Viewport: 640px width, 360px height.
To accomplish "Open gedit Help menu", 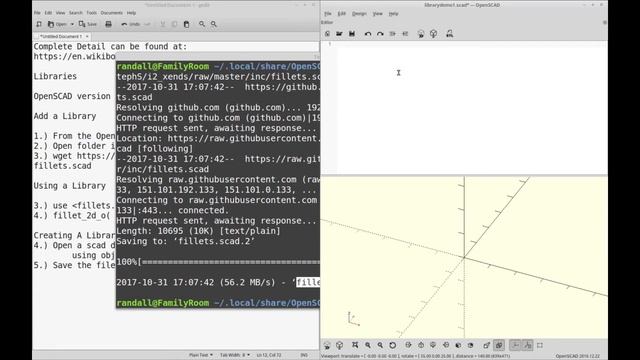I will [131, 13].
